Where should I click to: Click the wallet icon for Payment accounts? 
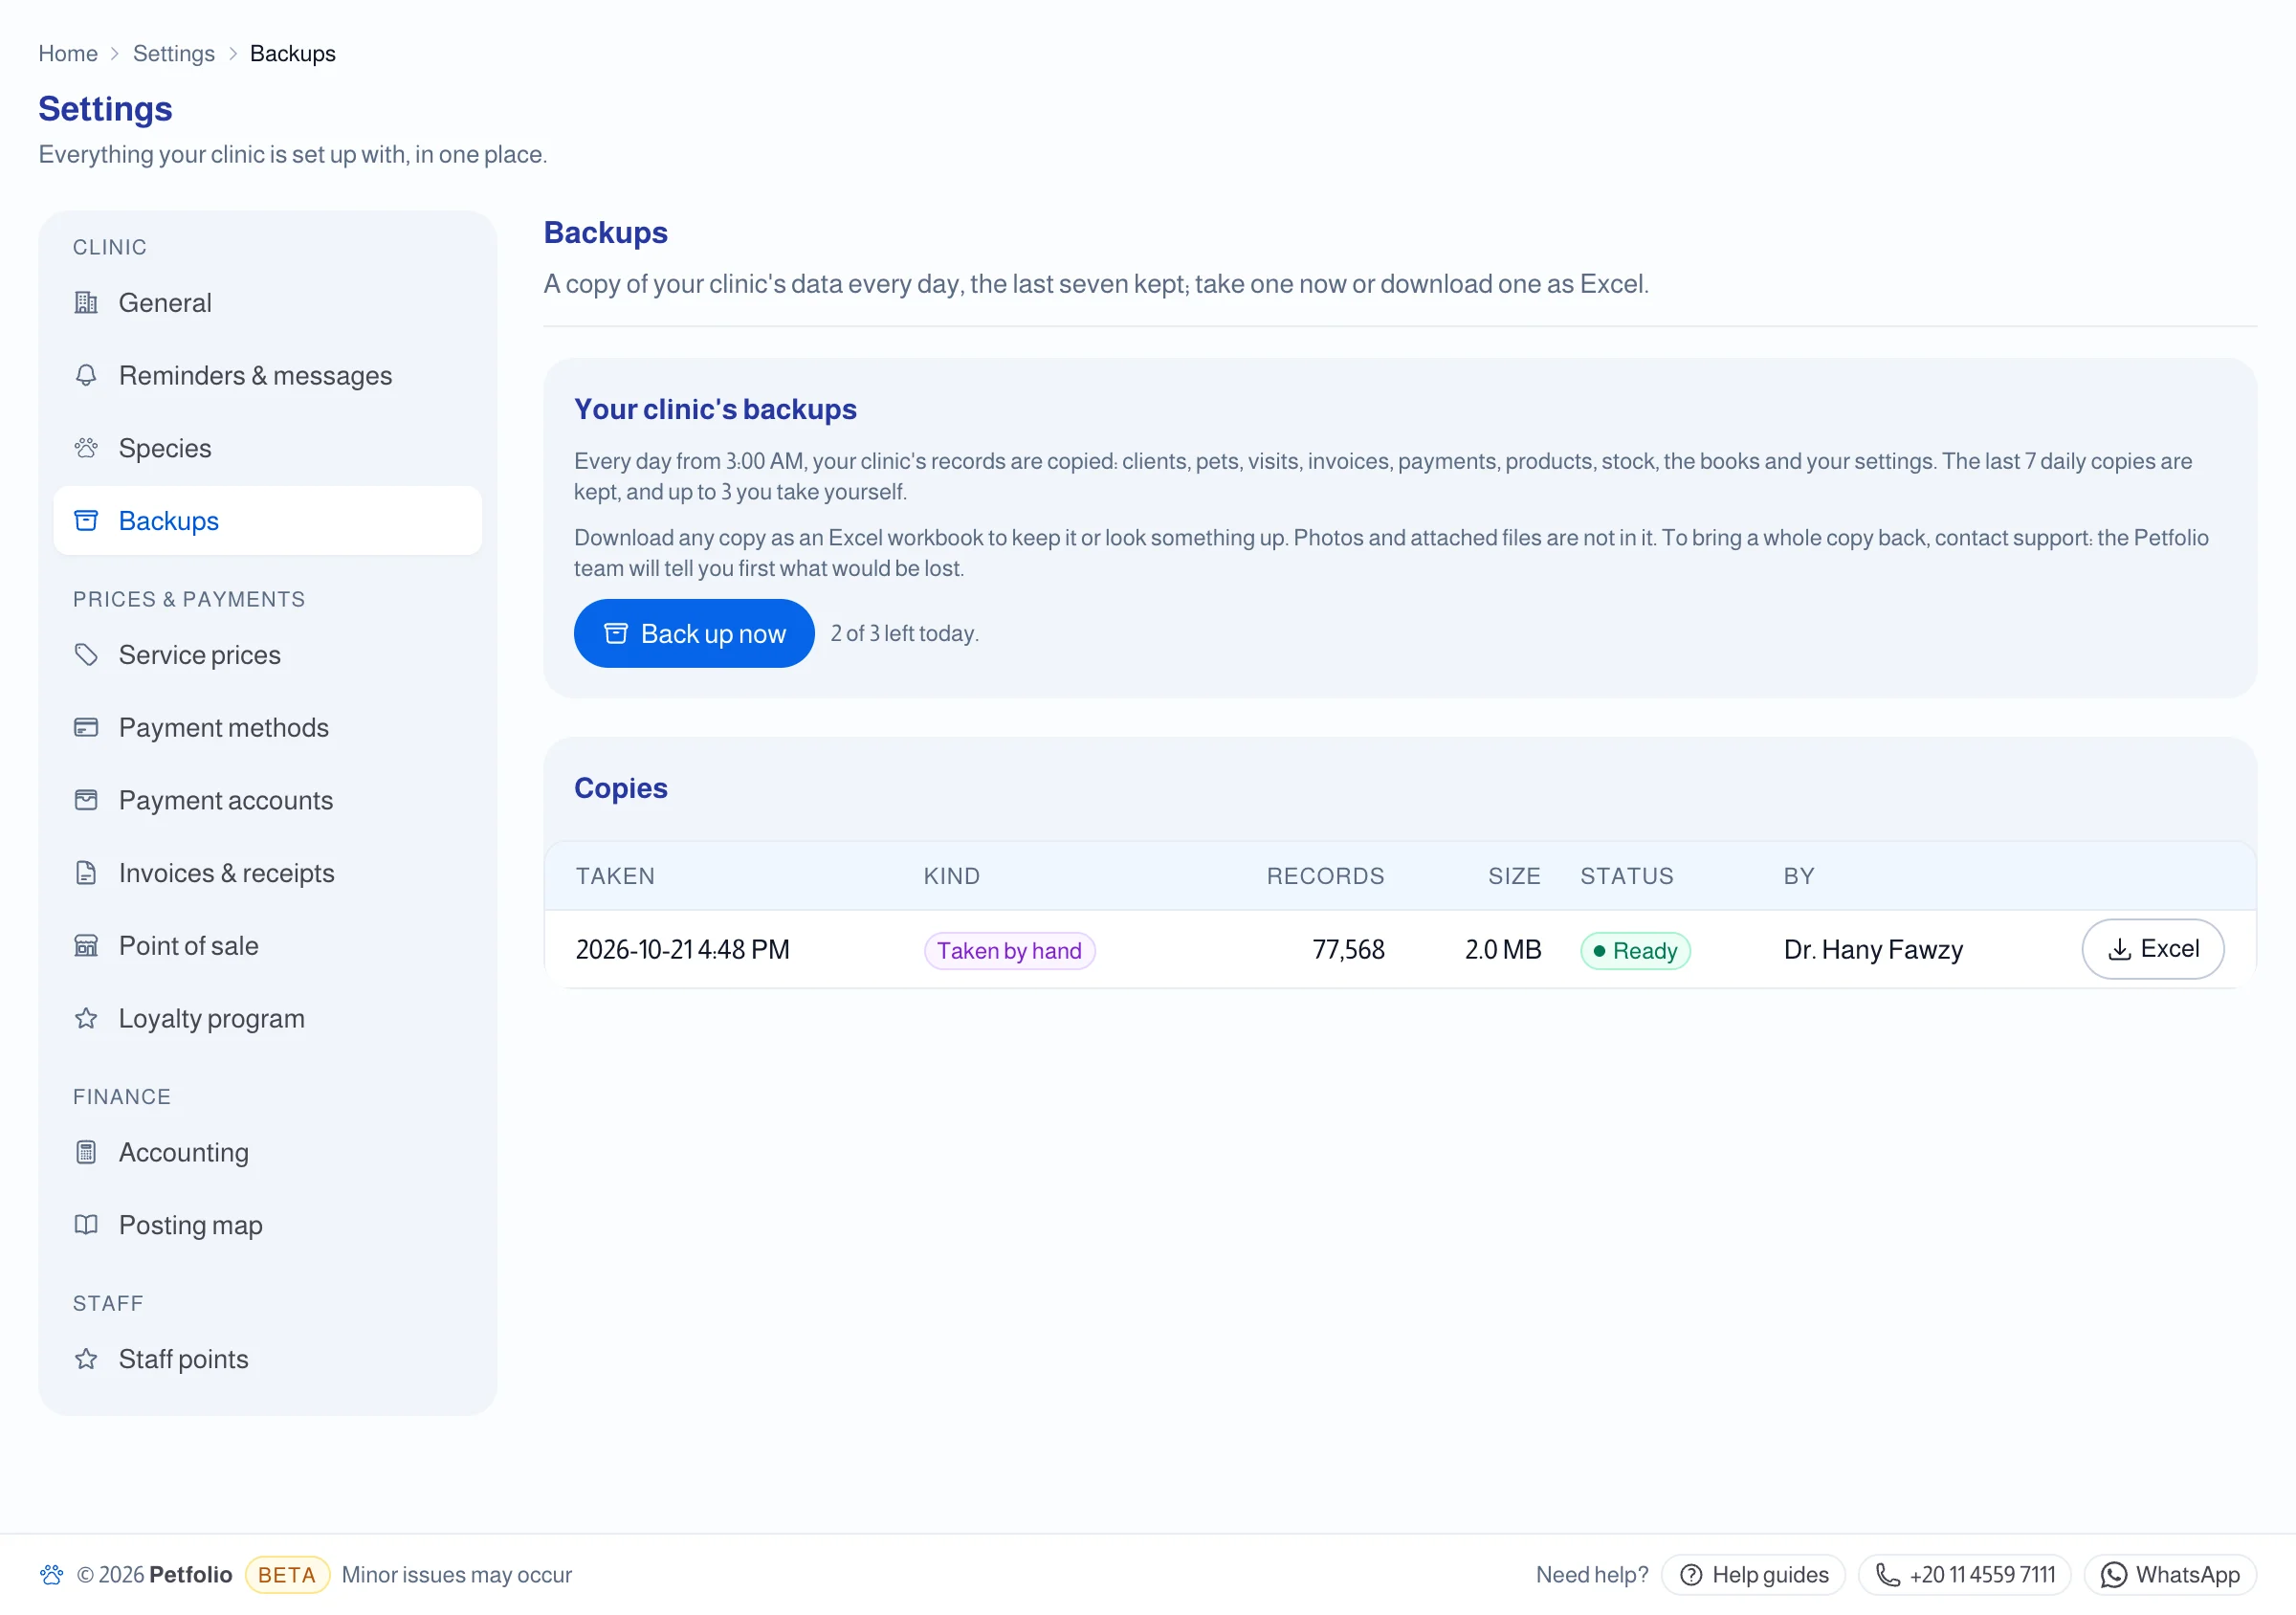point(86,800)
